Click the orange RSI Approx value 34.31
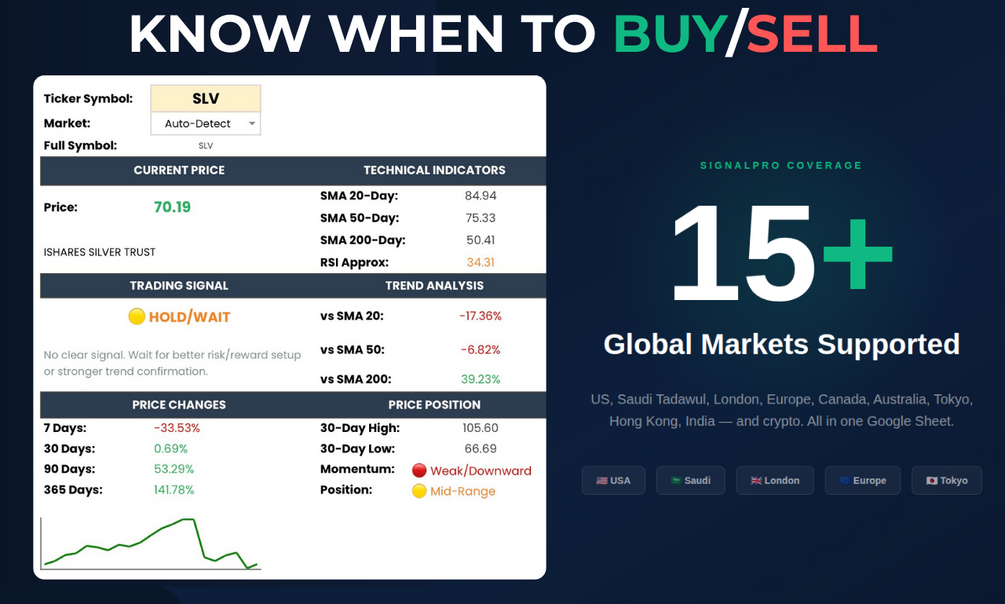 480,262
